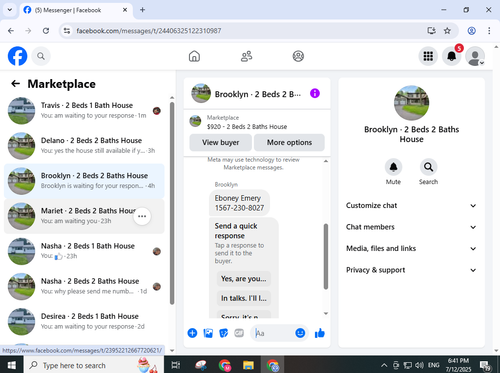
Task: Click the address bar URL
Action: (x=149, y=31)
